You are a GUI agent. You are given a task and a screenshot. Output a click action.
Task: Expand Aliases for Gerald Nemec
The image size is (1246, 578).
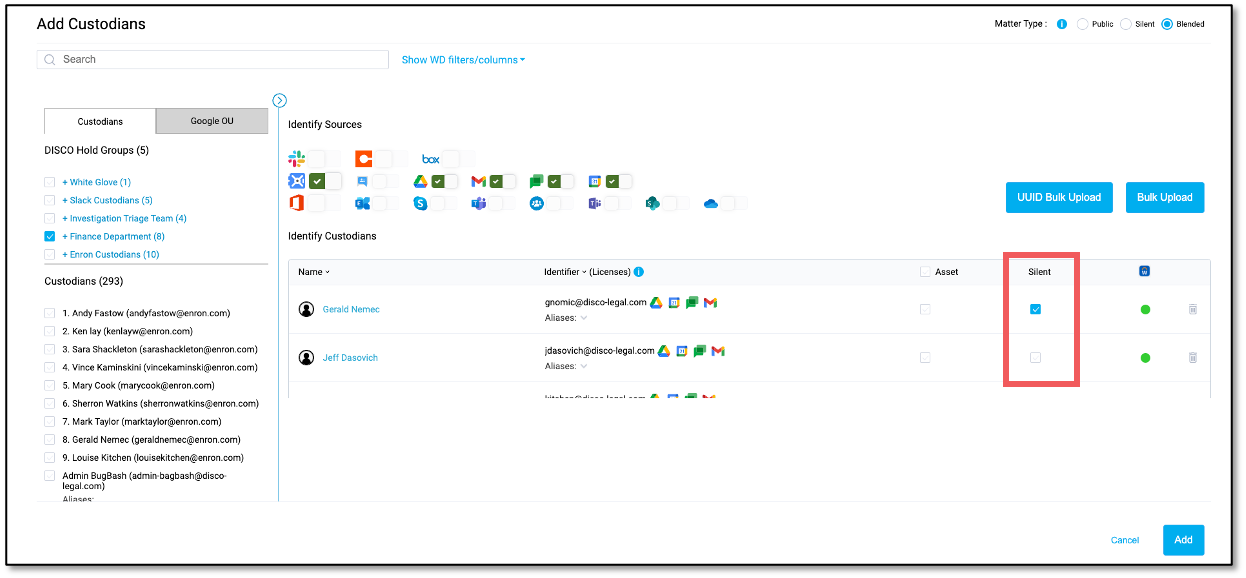(584, 318)
